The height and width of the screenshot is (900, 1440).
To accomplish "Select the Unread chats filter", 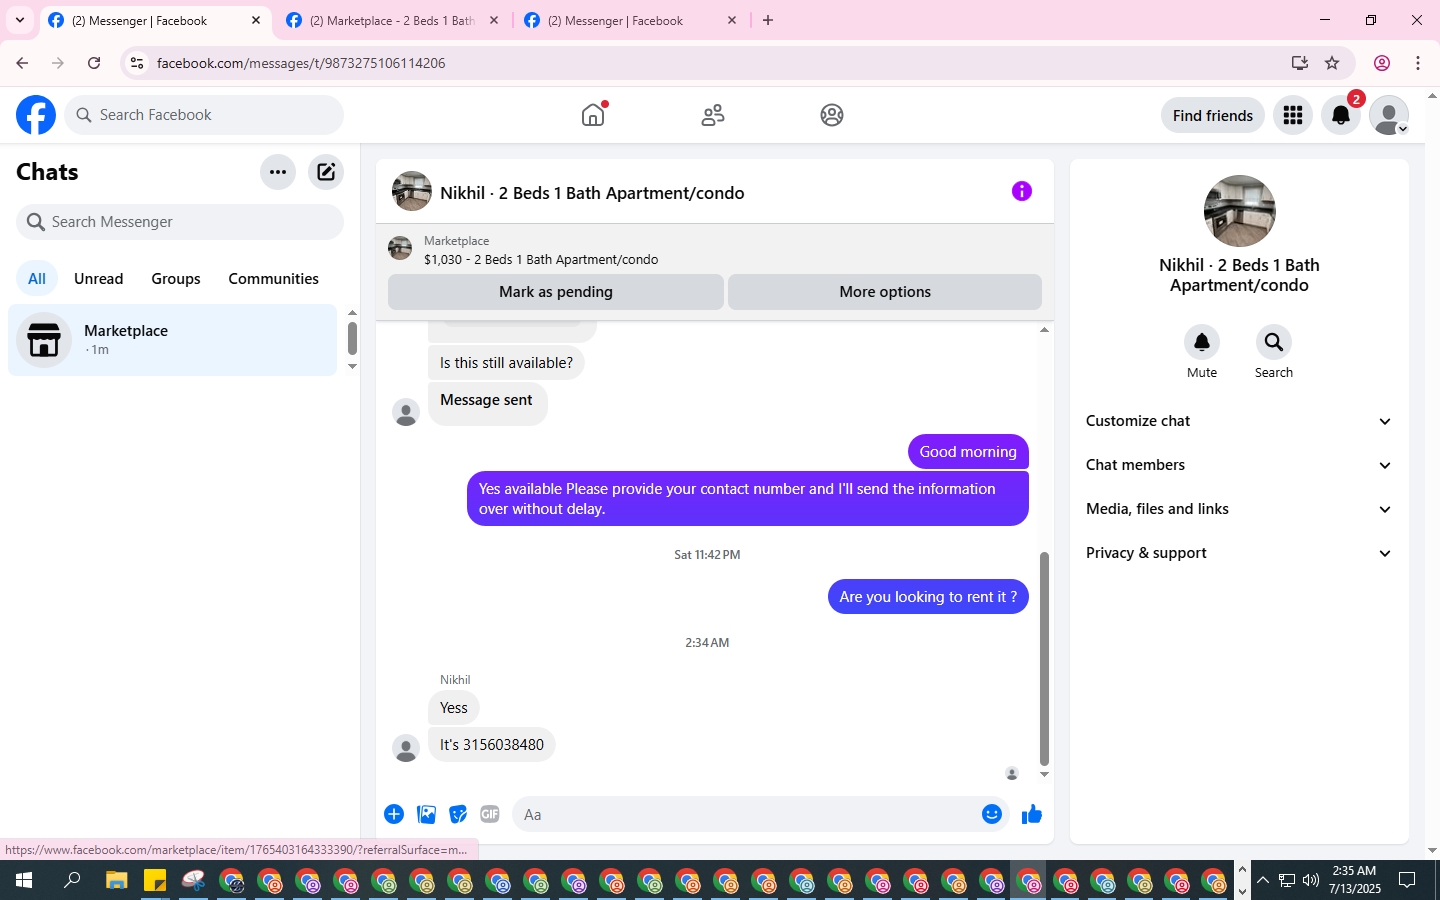I will [x=99, y=279].
